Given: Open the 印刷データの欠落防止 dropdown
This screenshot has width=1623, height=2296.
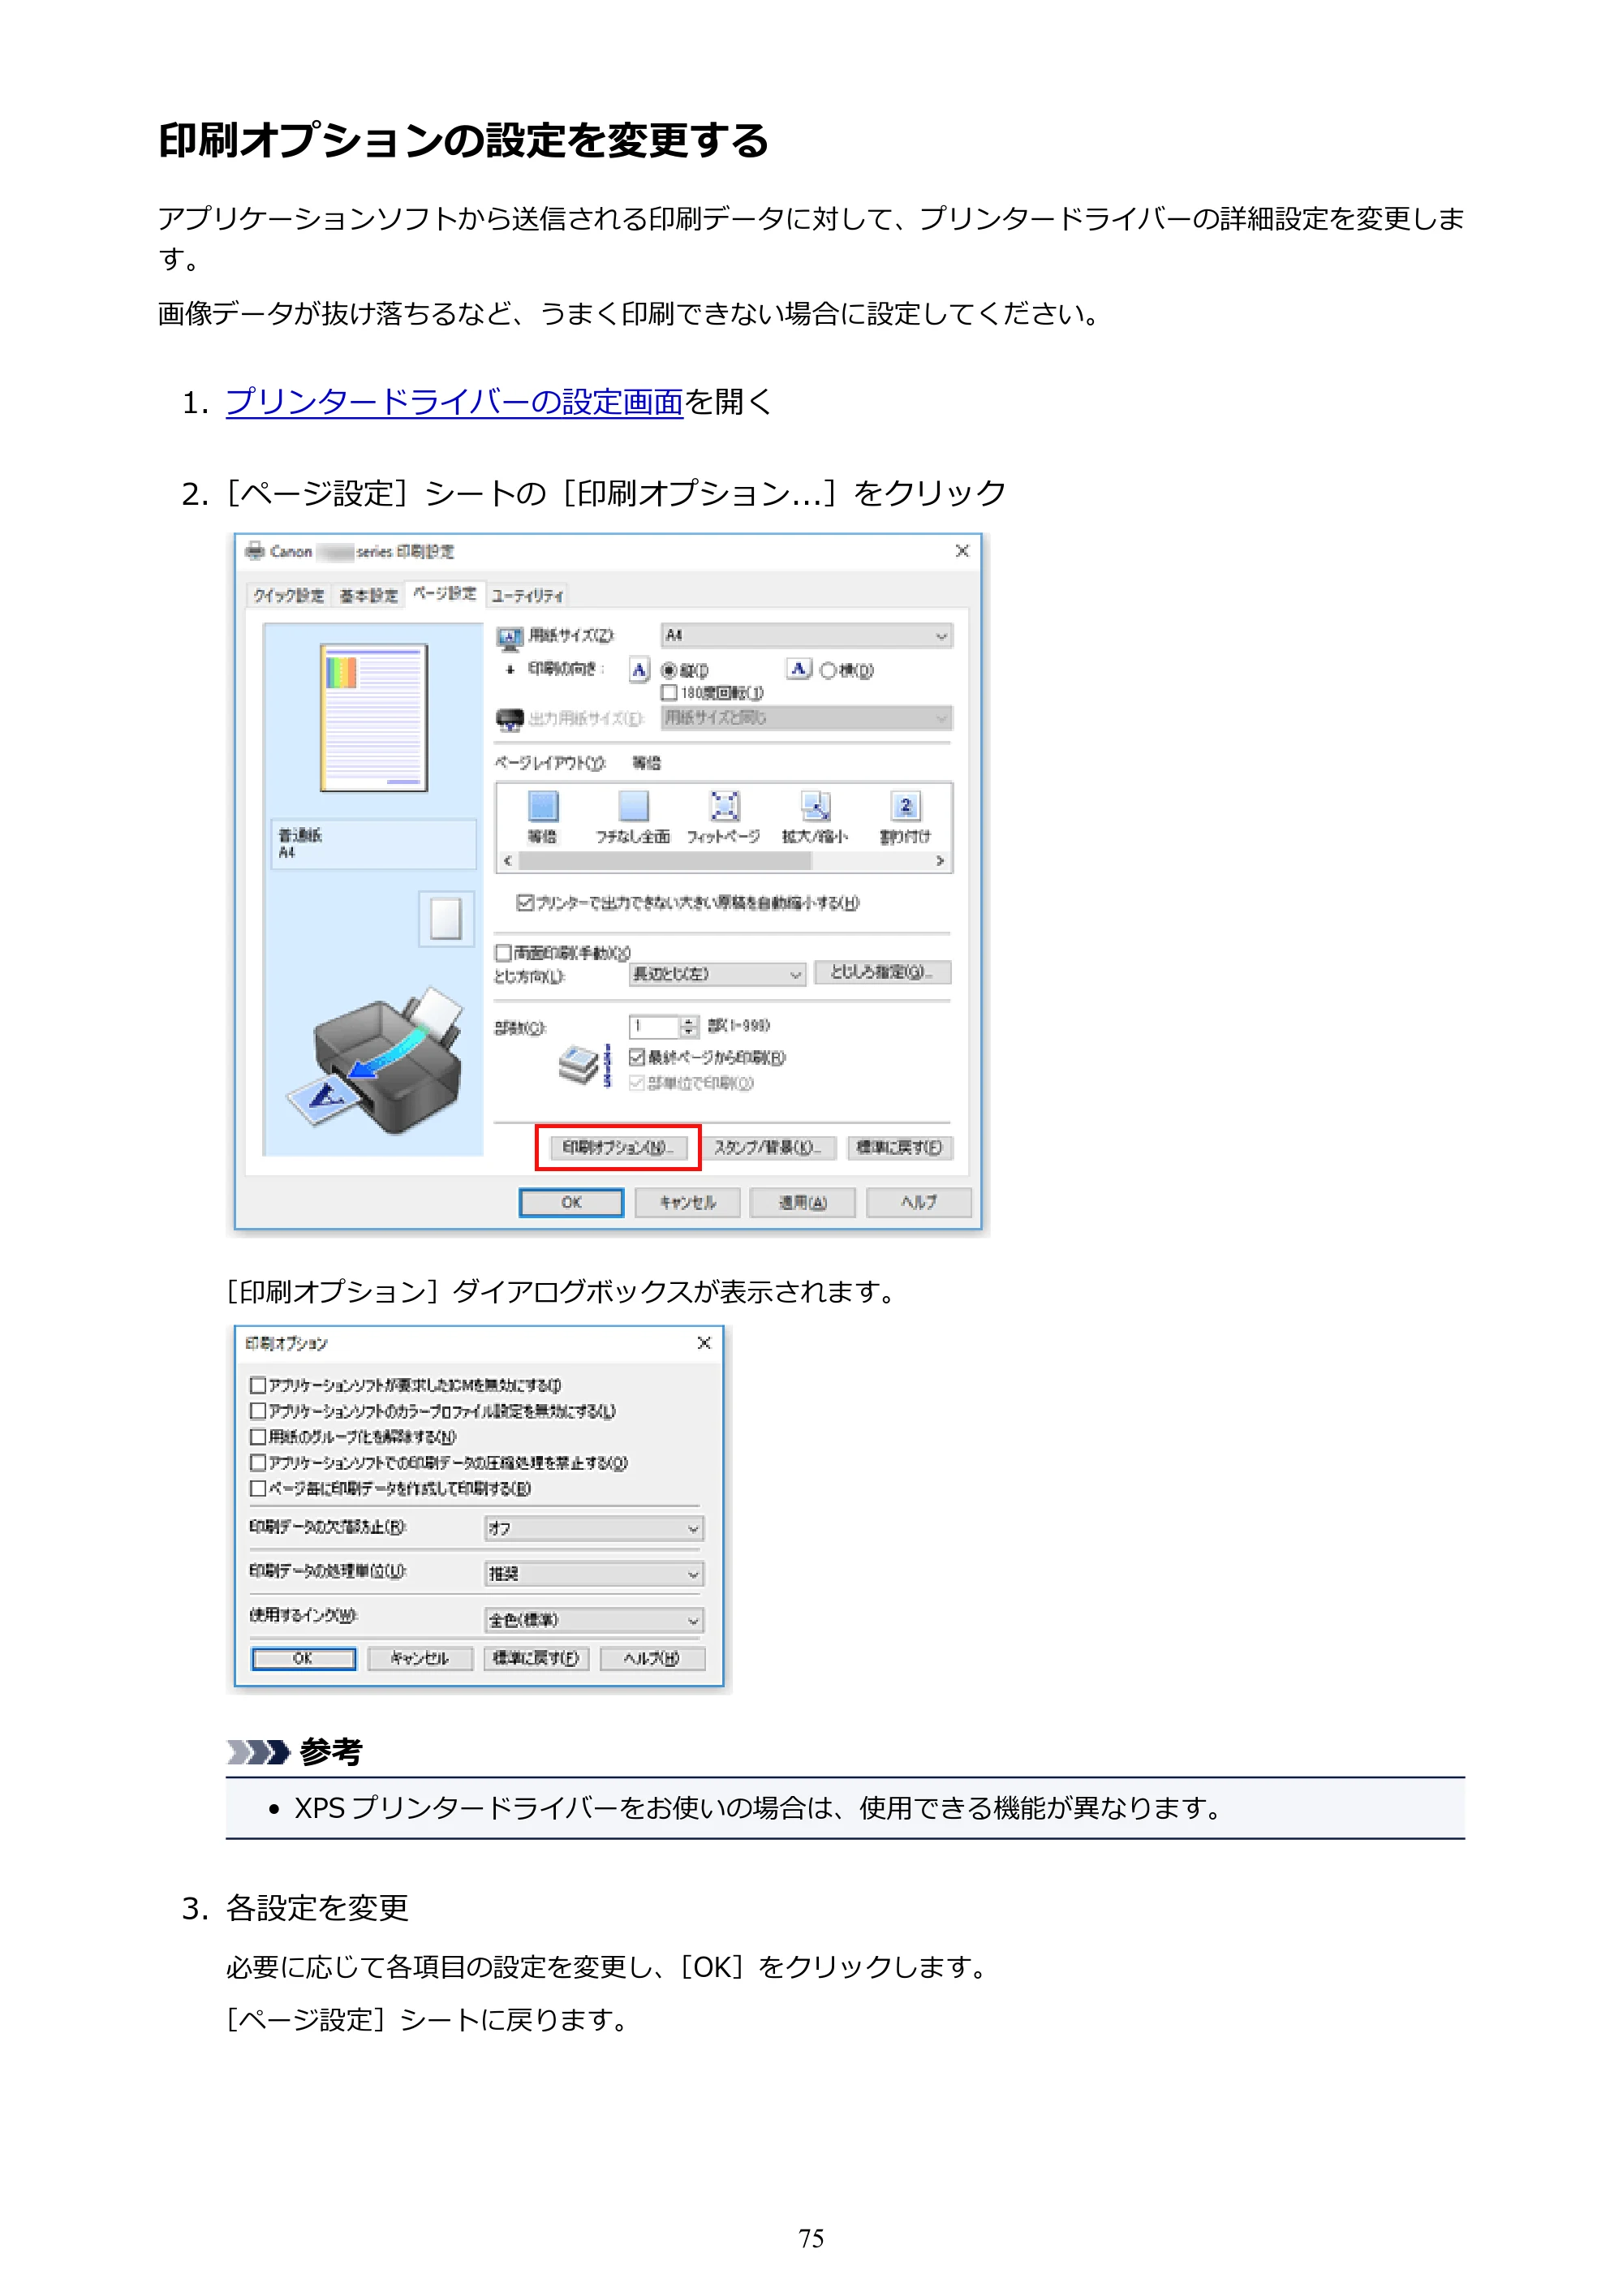Looking at the screenshot, I should click(x=594, y=1528).
